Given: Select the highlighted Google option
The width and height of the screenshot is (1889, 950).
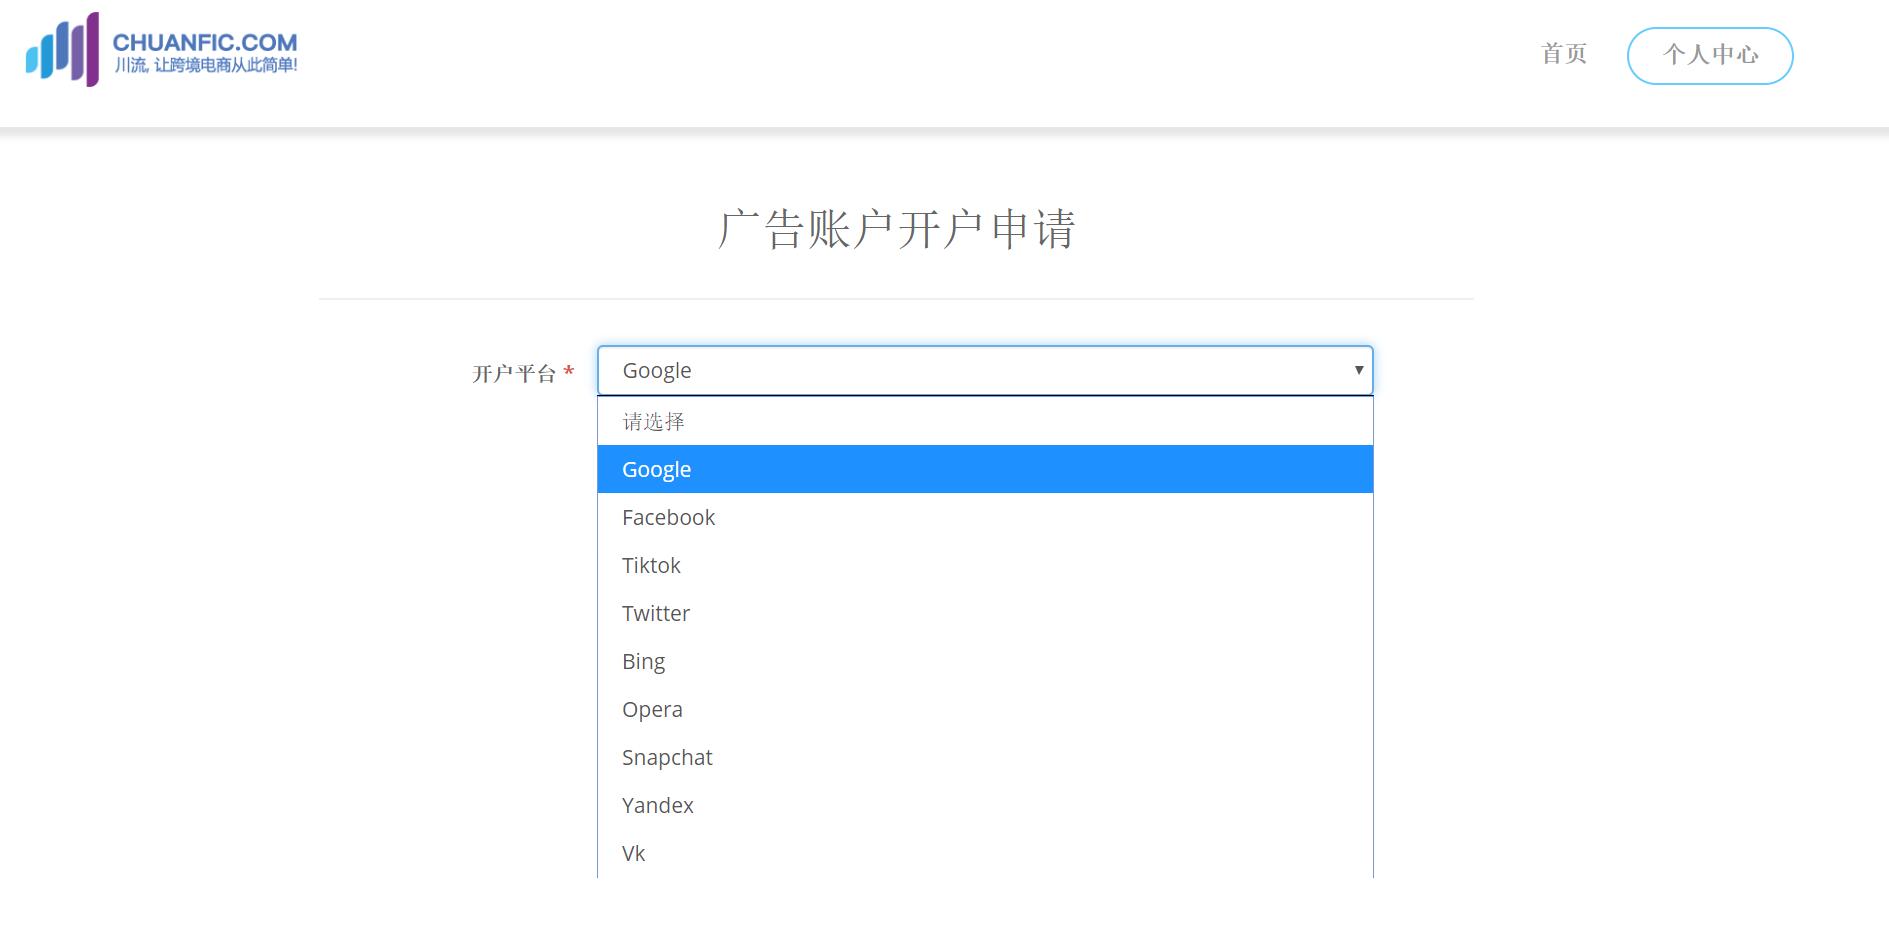Looking at the screenshot, I should [x=985, y=469].
